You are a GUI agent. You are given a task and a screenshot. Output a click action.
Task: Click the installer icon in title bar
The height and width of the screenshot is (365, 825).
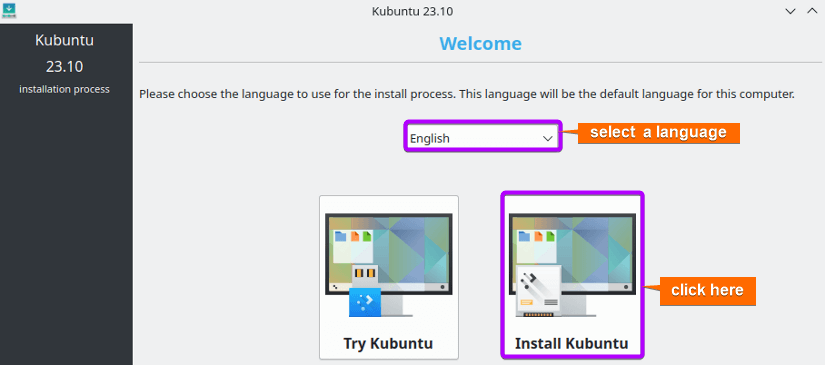(9, 11)
